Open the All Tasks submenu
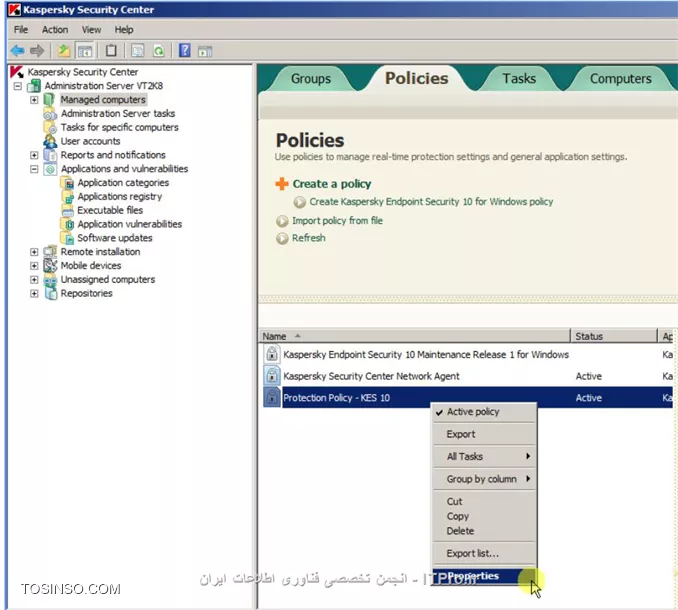Viewport: 678px width, 610px height. [485, 457]
